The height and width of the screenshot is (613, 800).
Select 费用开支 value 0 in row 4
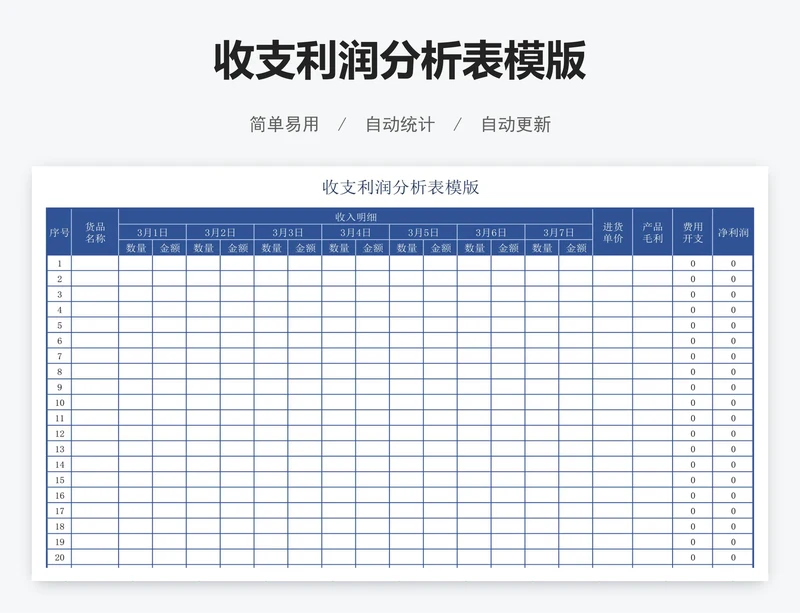[x=693, y=310]
